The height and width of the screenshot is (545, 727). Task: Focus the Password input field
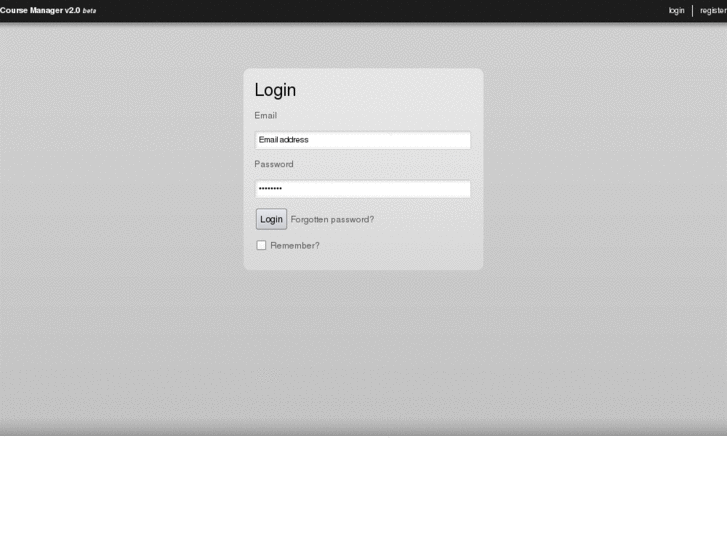[363, 189]
